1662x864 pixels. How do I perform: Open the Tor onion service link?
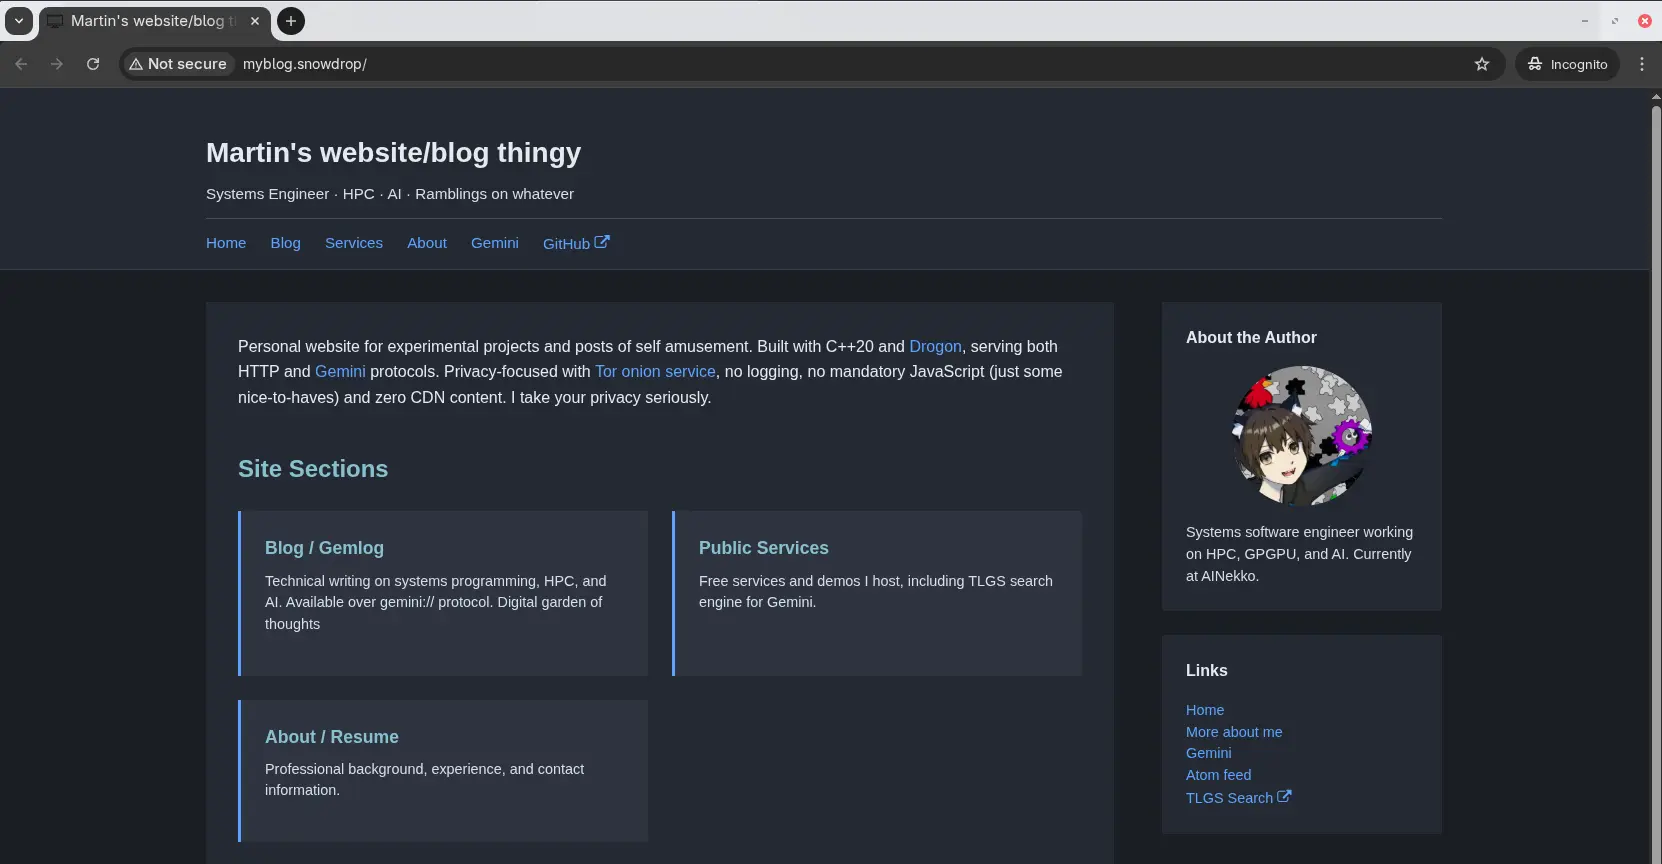click(x=655, y=371)
